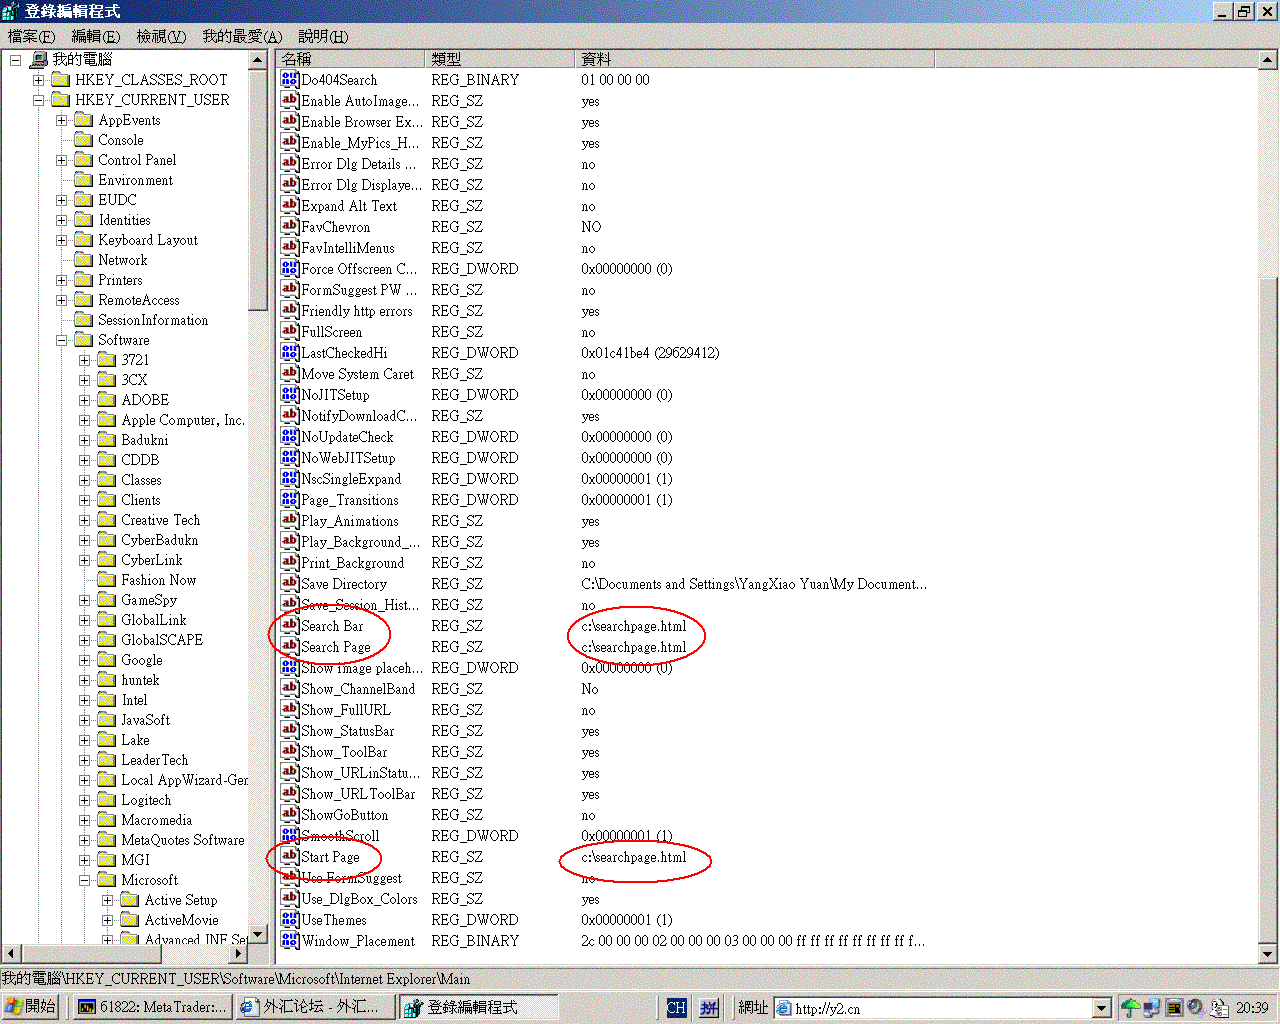Click the umbrella icon in system tray

[x=1130, y=1008]
